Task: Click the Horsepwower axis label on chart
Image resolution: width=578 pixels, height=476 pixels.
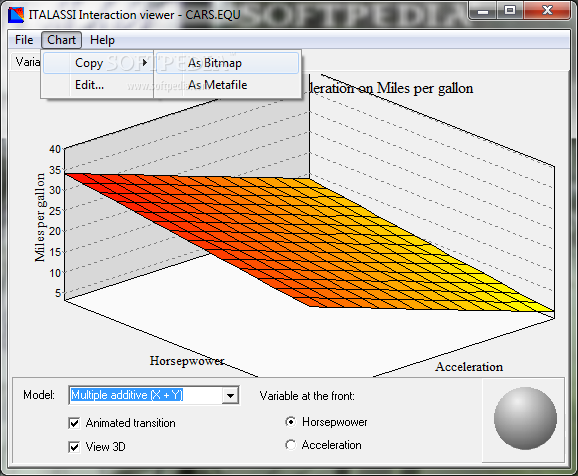Action: (x=187, y=361)
